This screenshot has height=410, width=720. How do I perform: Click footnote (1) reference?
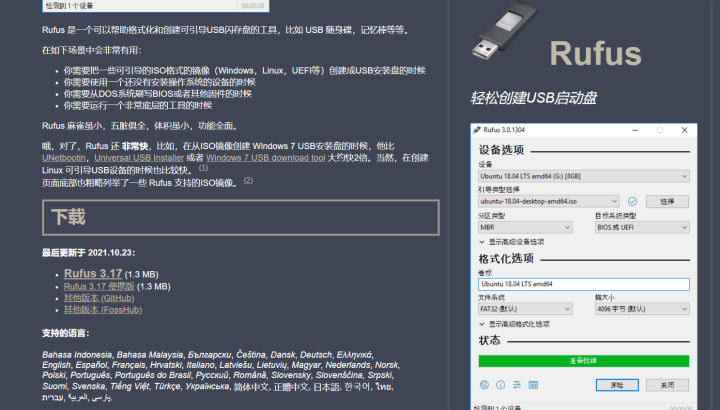[x=203, y=168]
